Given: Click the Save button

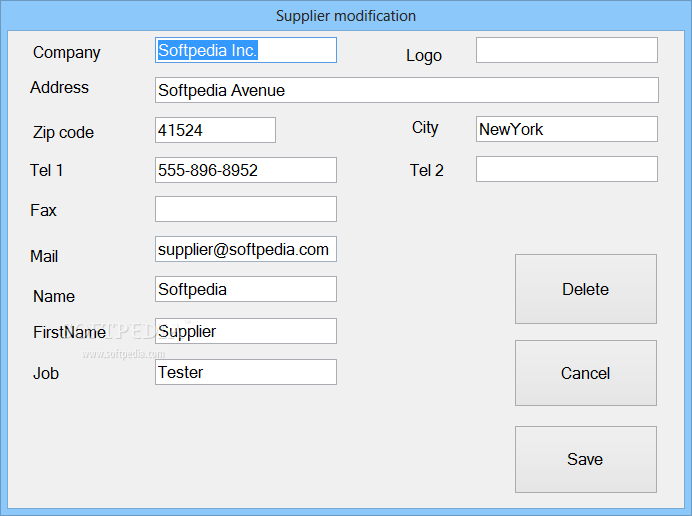Looking at the screenshot, I should (586, 459).
